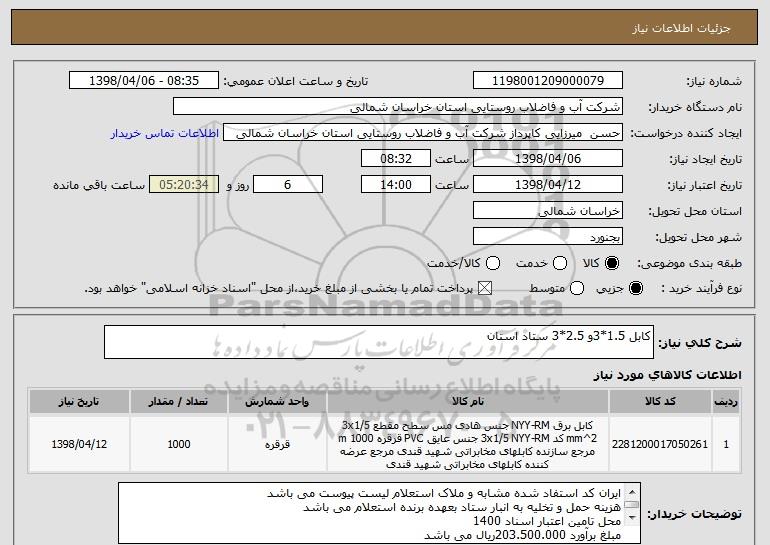The image size is (770, 545).
Task: Click the تعداد / مقدار column header
Action: pos(179,402)
